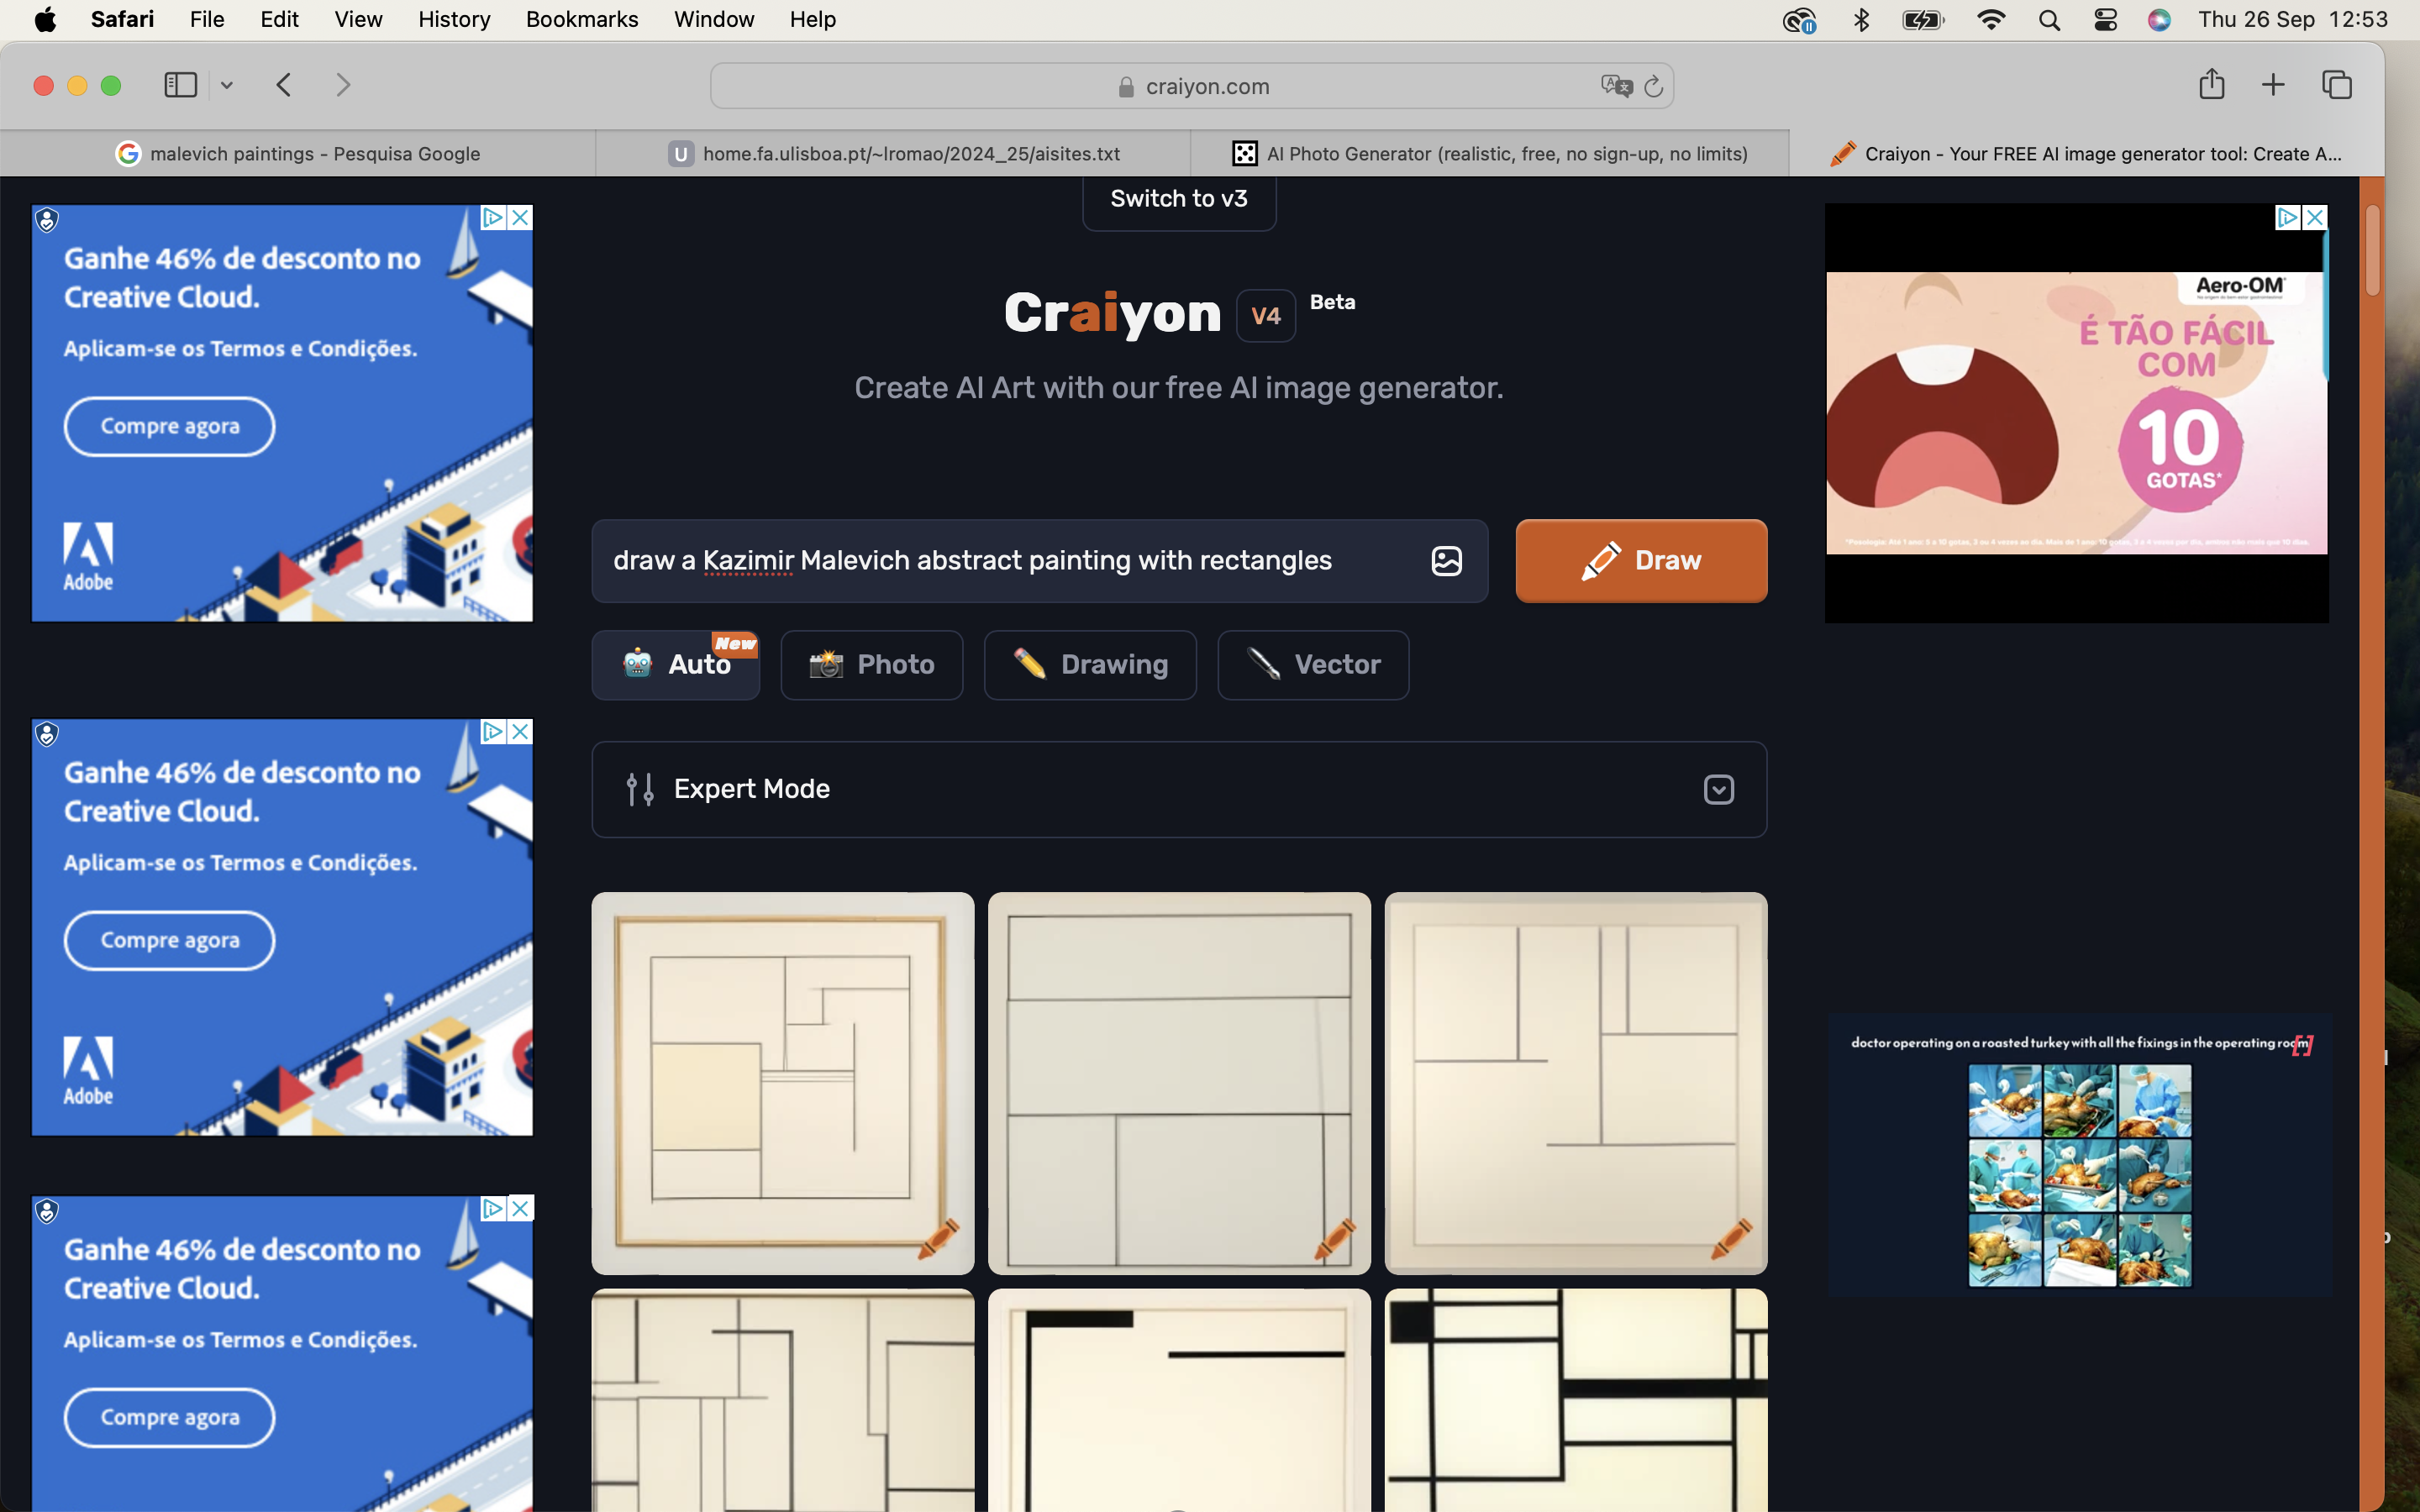Select the Photo style mode
2420x1512 pixels.
point(872,665)
